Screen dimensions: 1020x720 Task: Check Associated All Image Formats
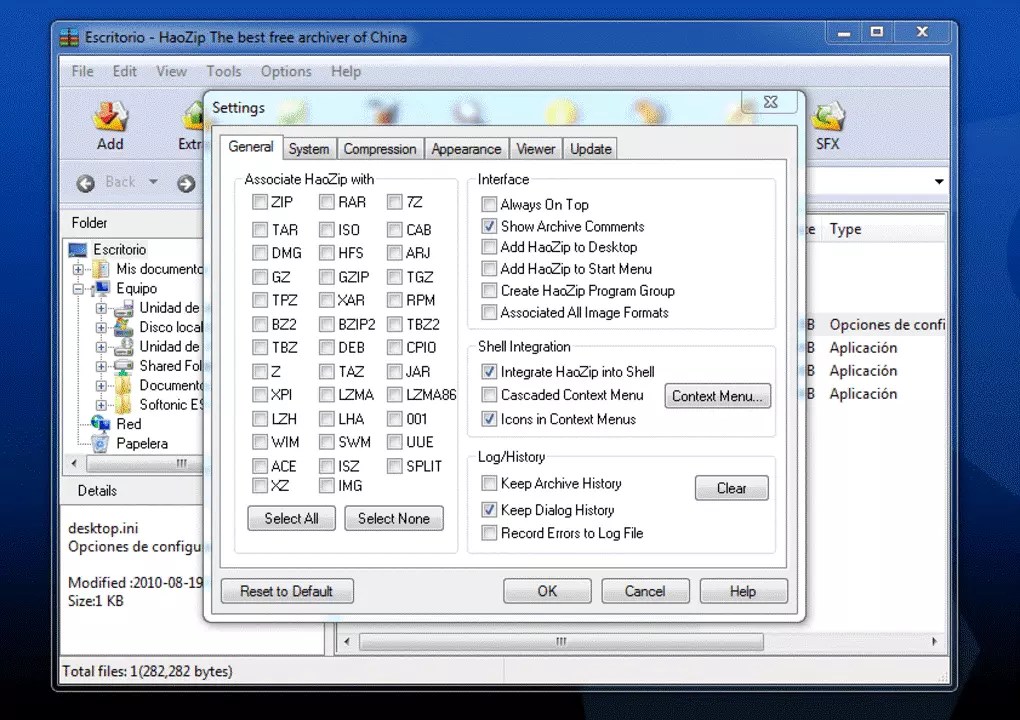pos(489,313)
